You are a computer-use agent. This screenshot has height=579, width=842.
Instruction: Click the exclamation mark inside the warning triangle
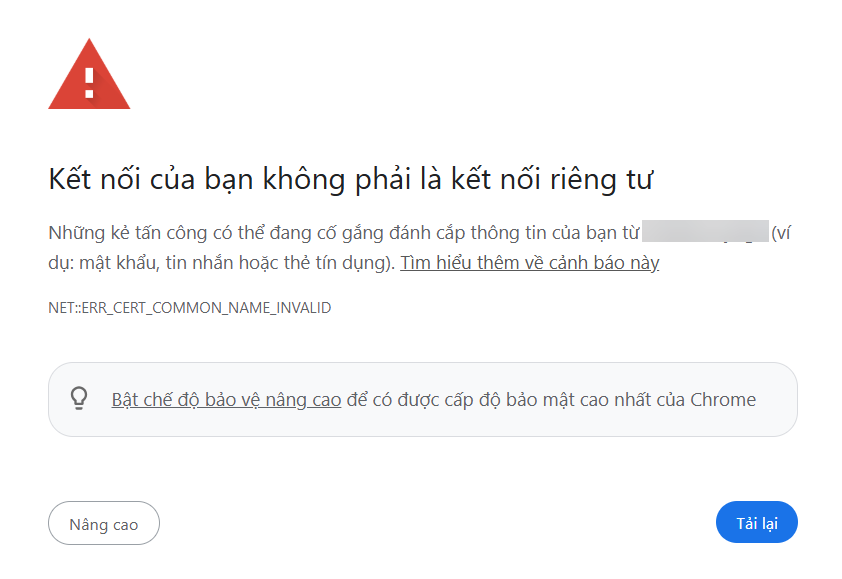pyautogui.click(x=91, y=80)
